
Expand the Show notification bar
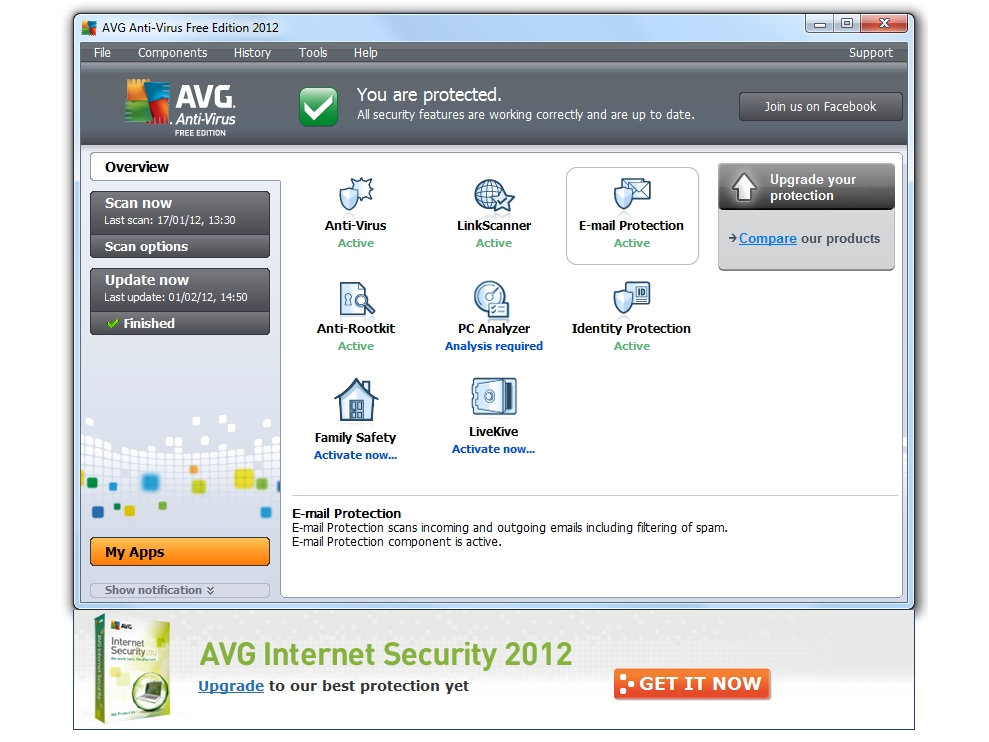[180, 590]
